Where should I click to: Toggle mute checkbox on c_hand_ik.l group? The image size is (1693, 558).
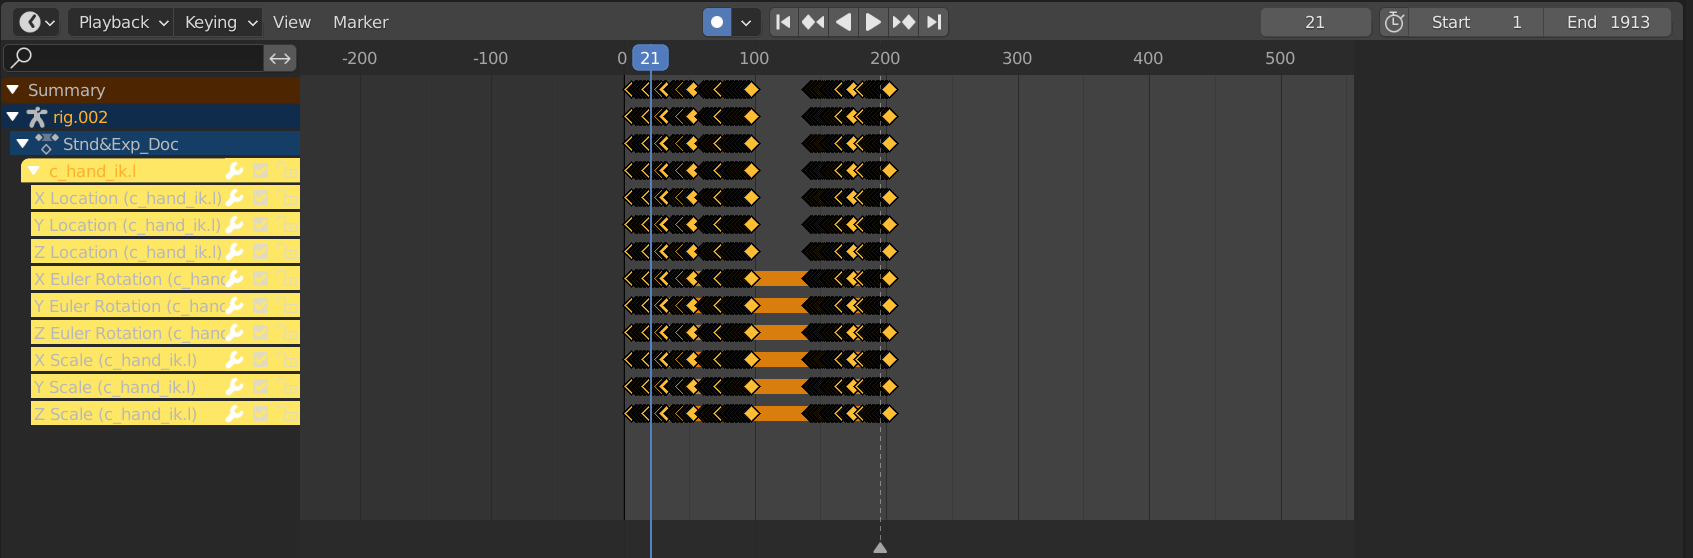(261, 171)
